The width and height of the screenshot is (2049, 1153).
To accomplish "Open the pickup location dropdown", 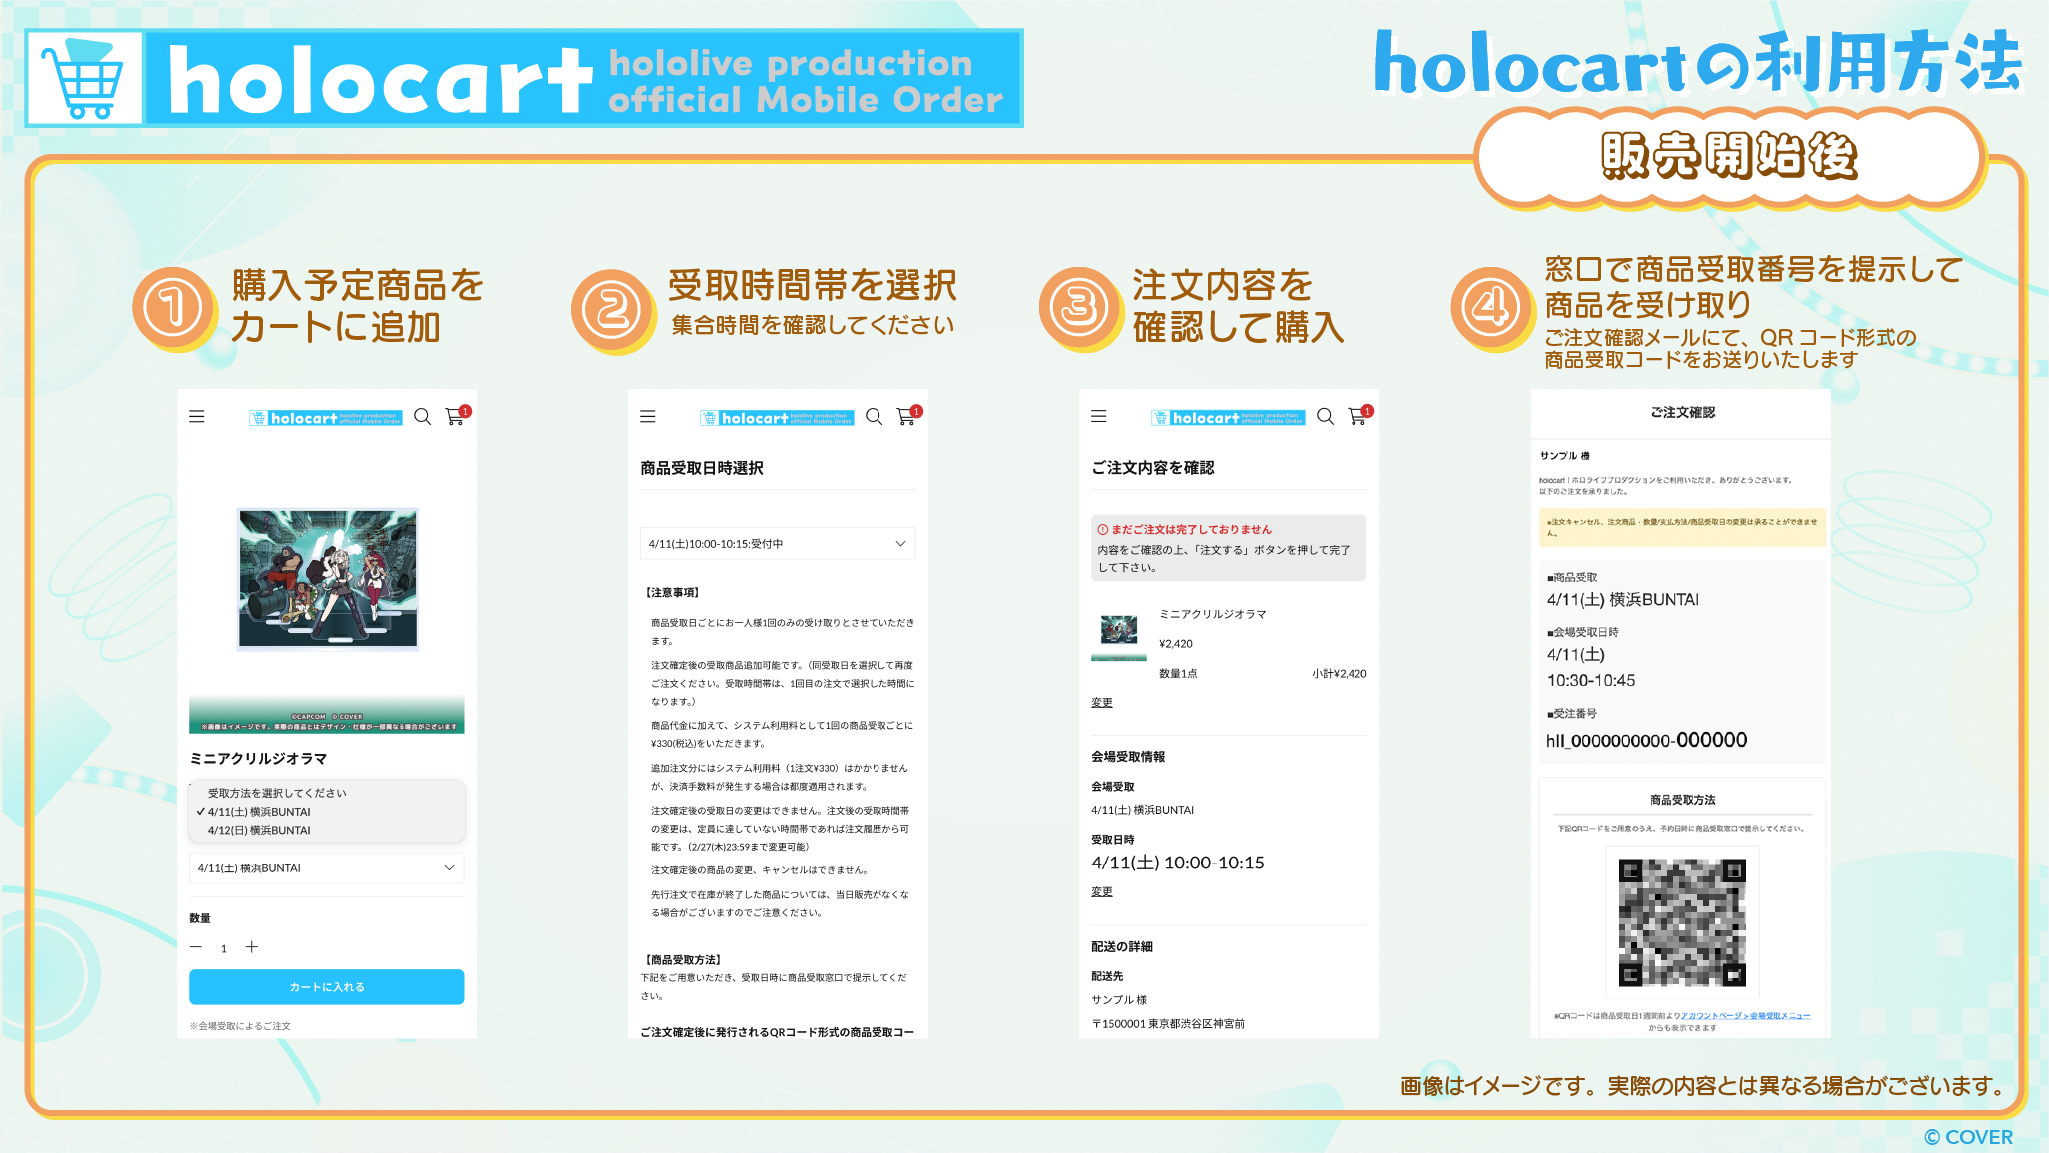I will (327, 868).
